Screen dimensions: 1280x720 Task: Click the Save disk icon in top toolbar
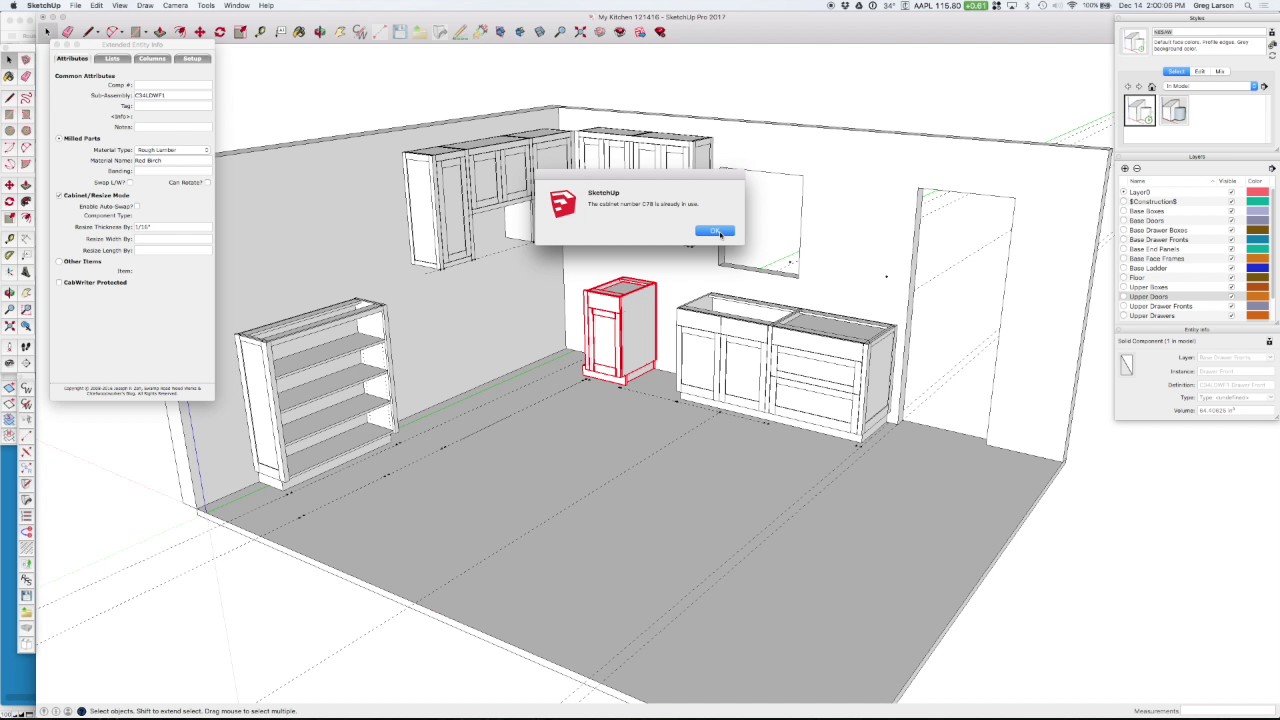400,32
